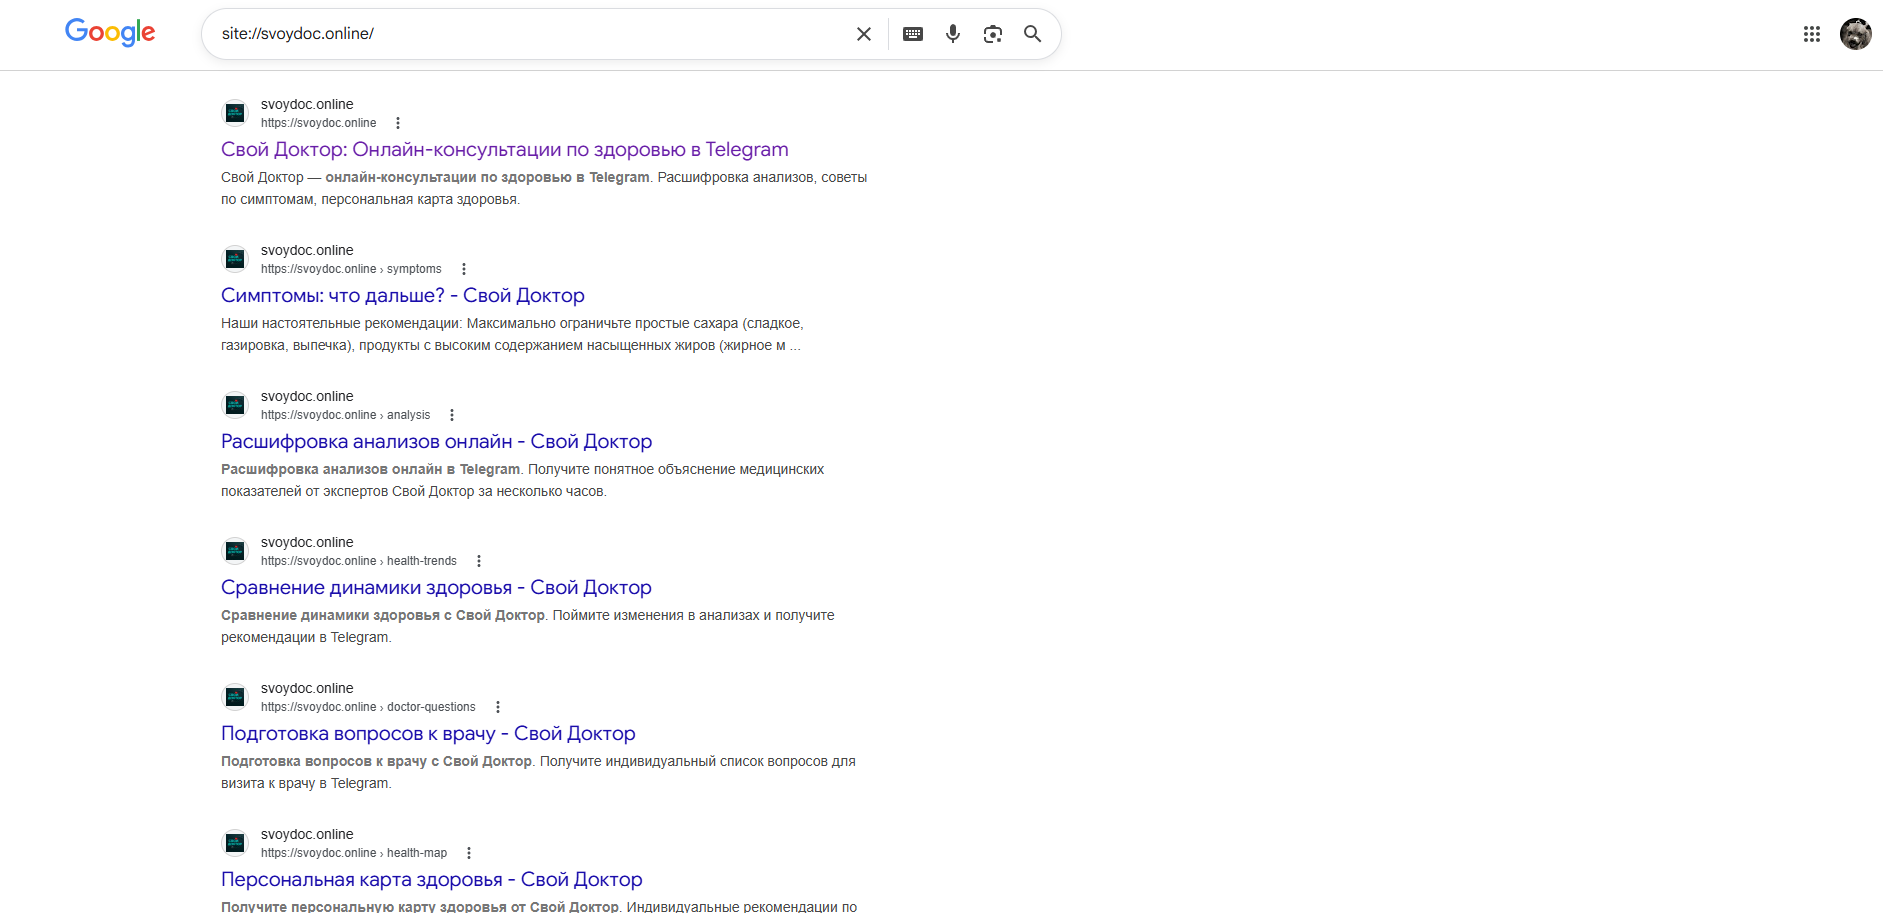Viewport: 1883px width, 913px height.
Task: Click the favicon of the homepage result
Action: coord(235,113)
